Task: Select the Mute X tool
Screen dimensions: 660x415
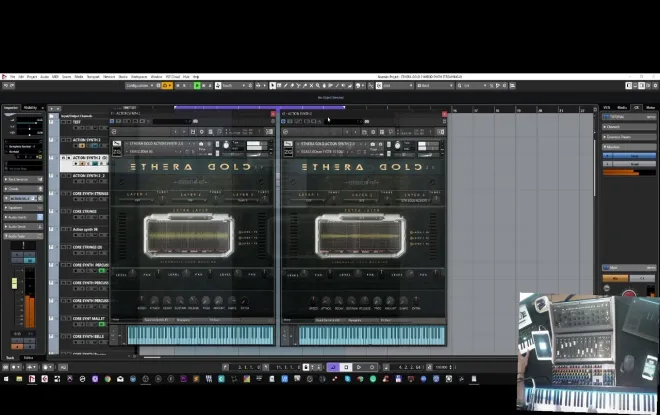Action: coord(311,85)
